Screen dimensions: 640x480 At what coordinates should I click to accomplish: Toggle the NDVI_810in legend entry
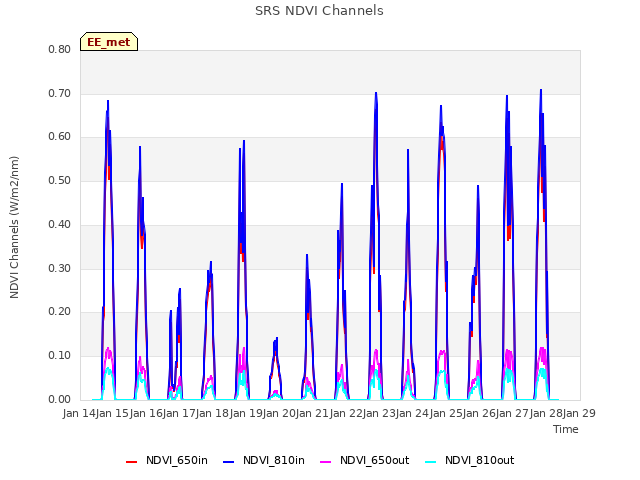pyautogui.click(x=264, y=461)
